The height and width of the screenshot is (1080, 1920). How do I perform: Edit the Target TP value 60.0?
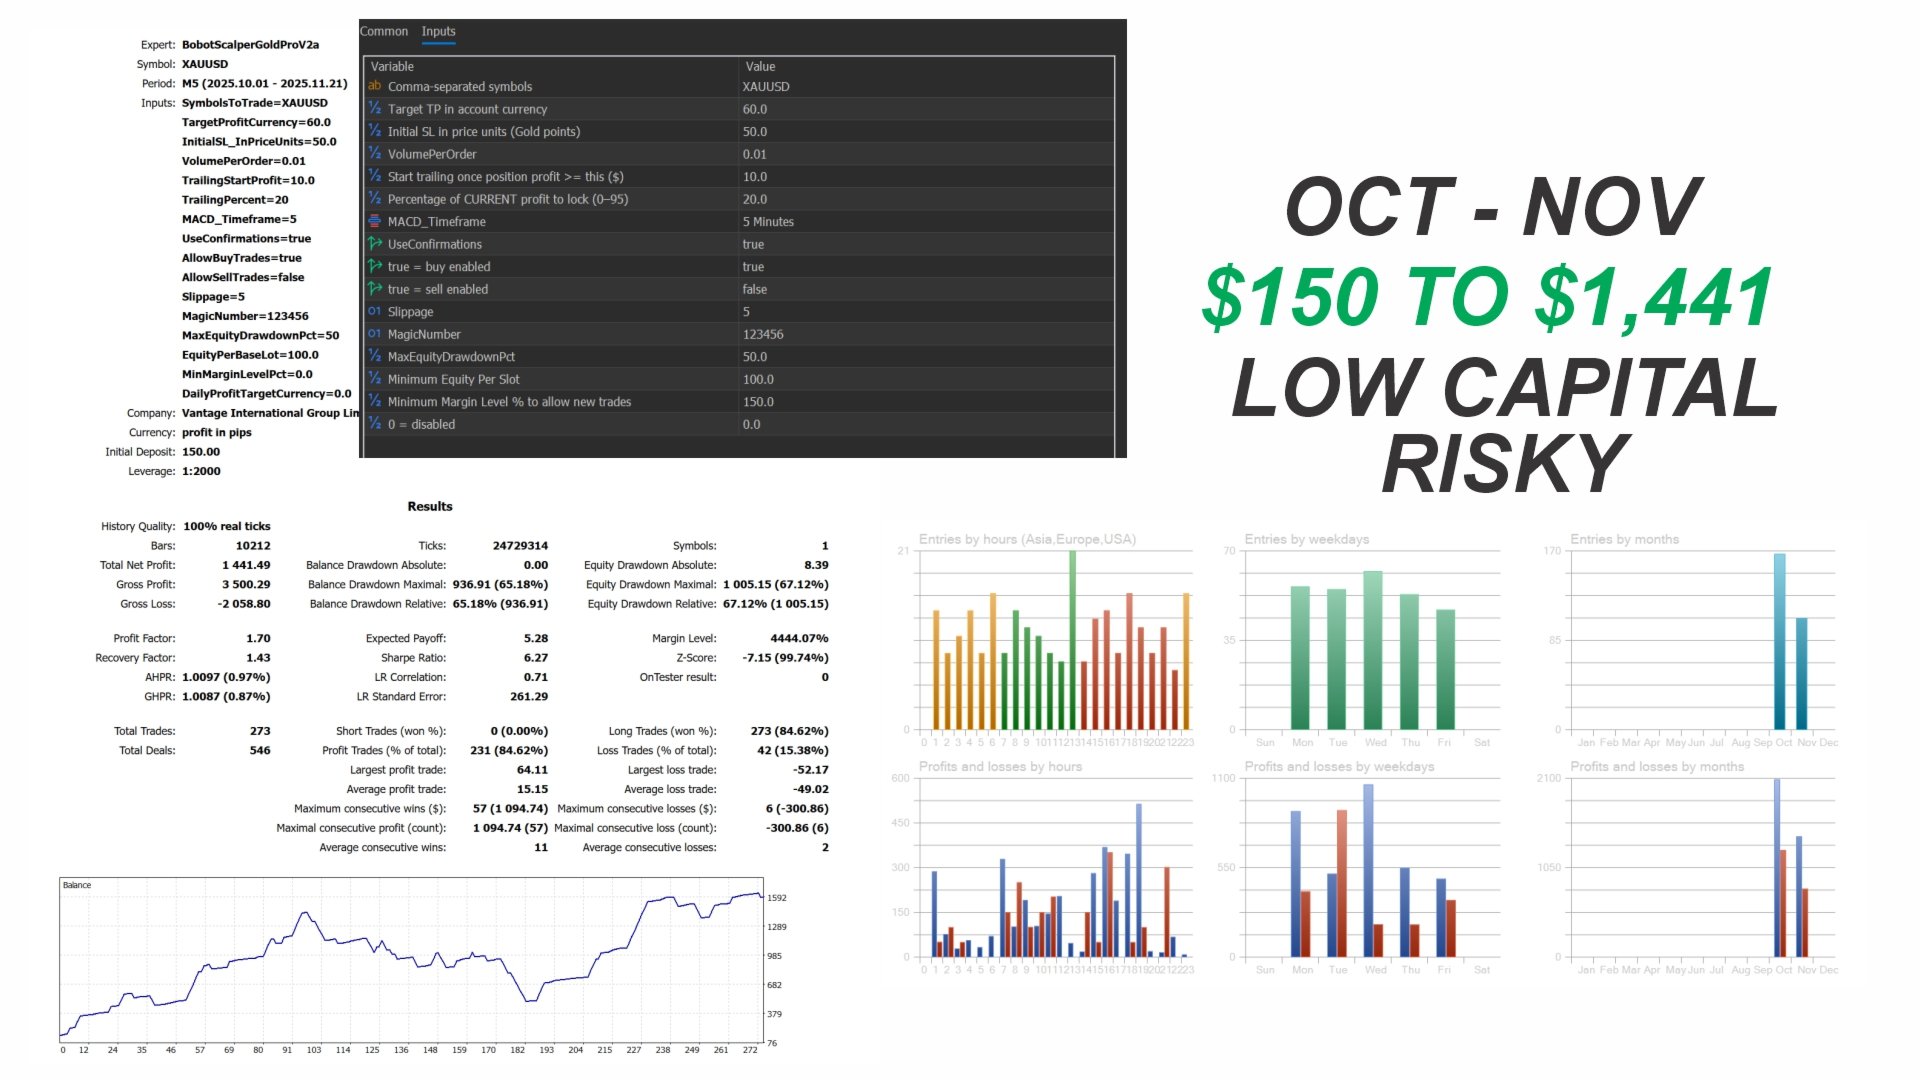(755, 109)
